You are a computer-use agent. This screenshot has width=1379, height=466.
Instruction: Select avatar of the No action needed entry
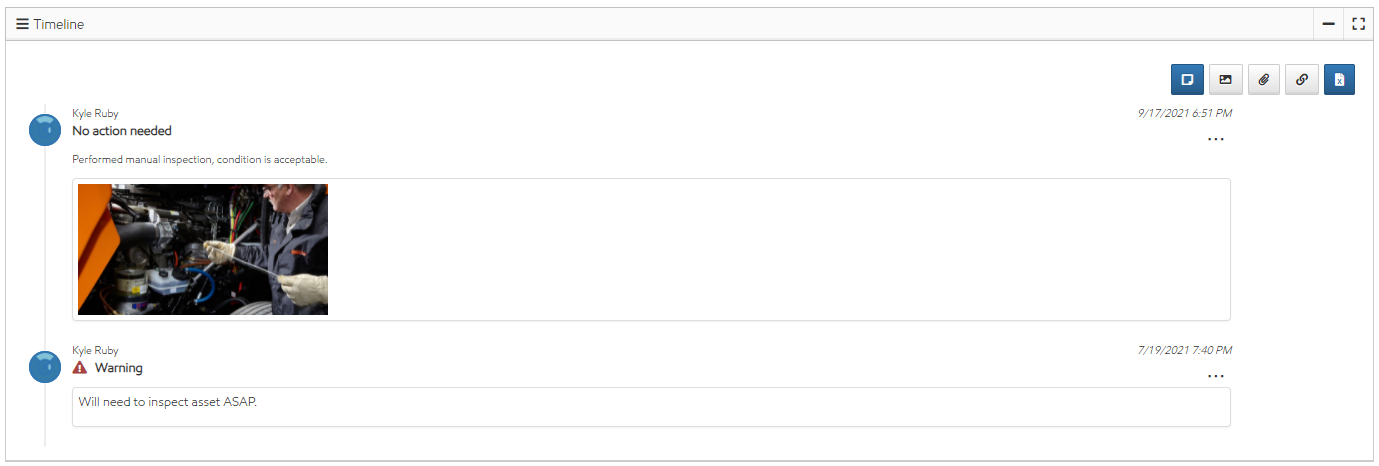point(45,130)
